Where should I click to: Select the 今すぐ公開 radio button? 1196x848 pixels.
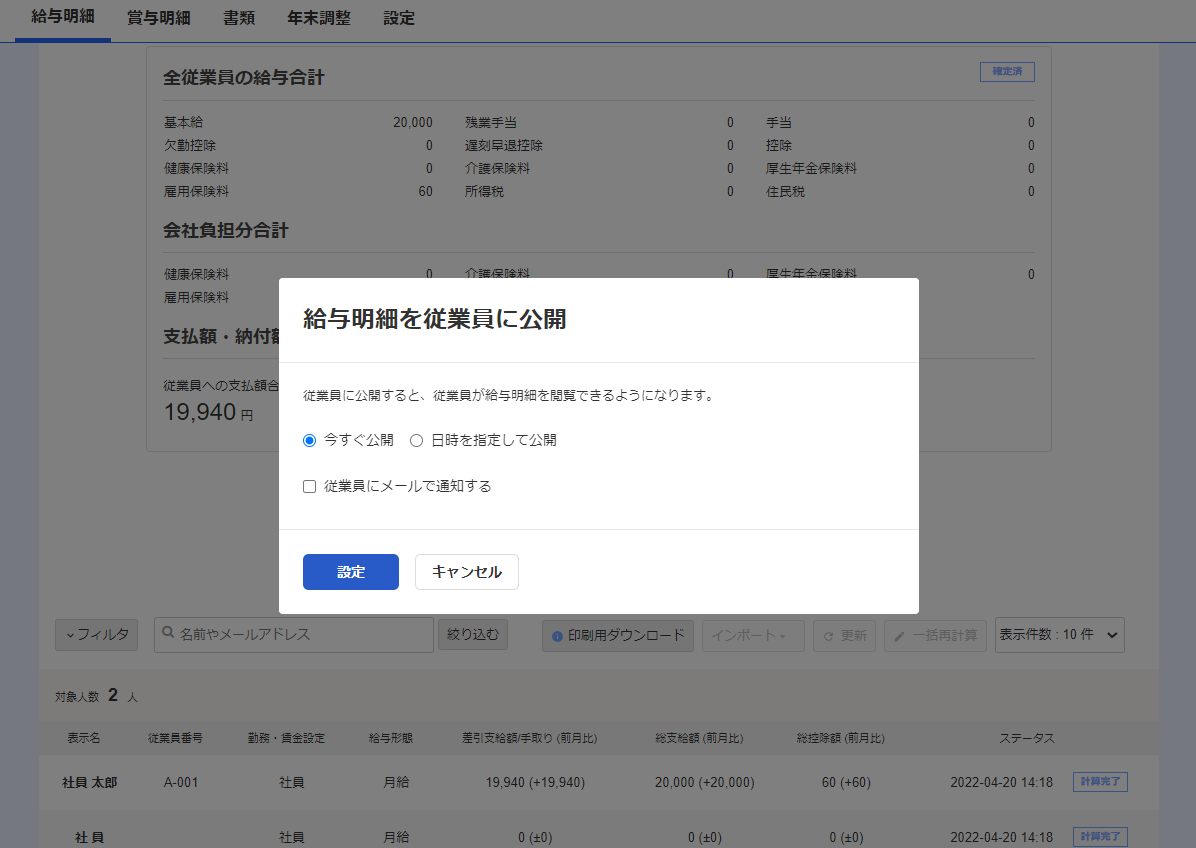click(310, 440)
